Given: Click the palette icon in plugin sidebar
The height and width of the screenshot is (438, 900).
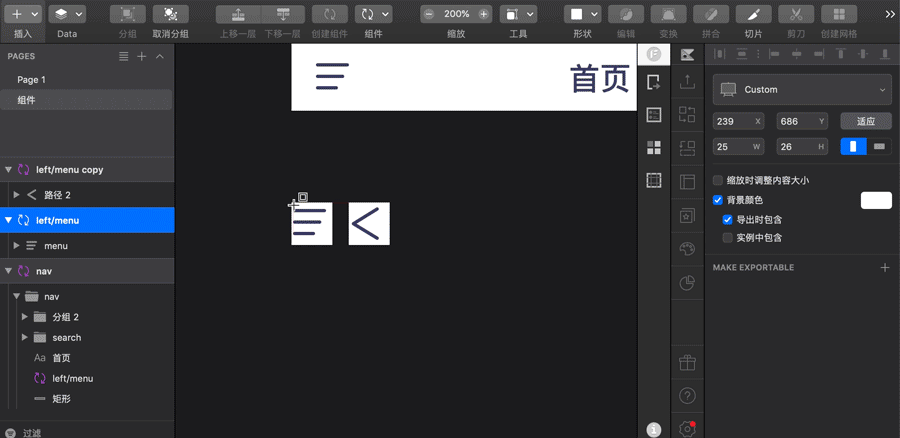Looking at the screenshot, I should click(x=687, y=249).
